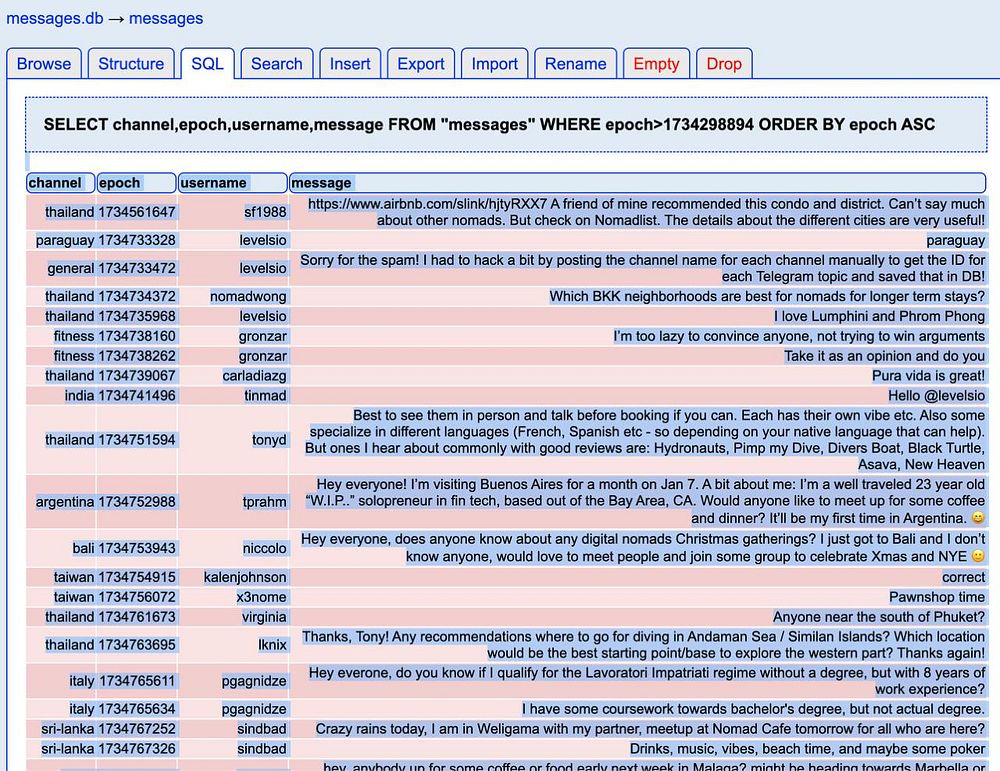Open the Import tab
The height and width of the screenshot is (771, 1000).
click(x=495, y=64)
